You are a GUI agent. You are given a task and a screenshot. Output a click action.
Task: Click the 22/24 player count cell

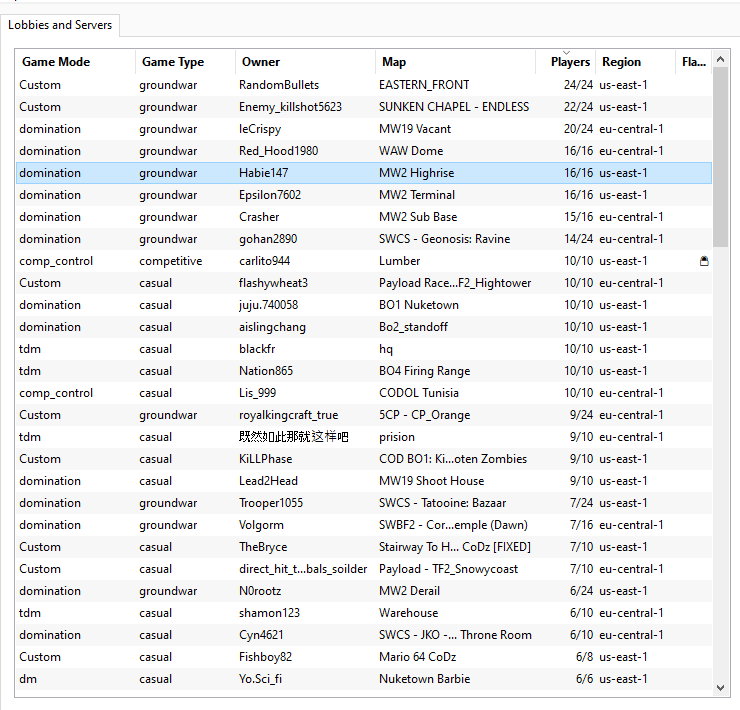click(578, 107)
